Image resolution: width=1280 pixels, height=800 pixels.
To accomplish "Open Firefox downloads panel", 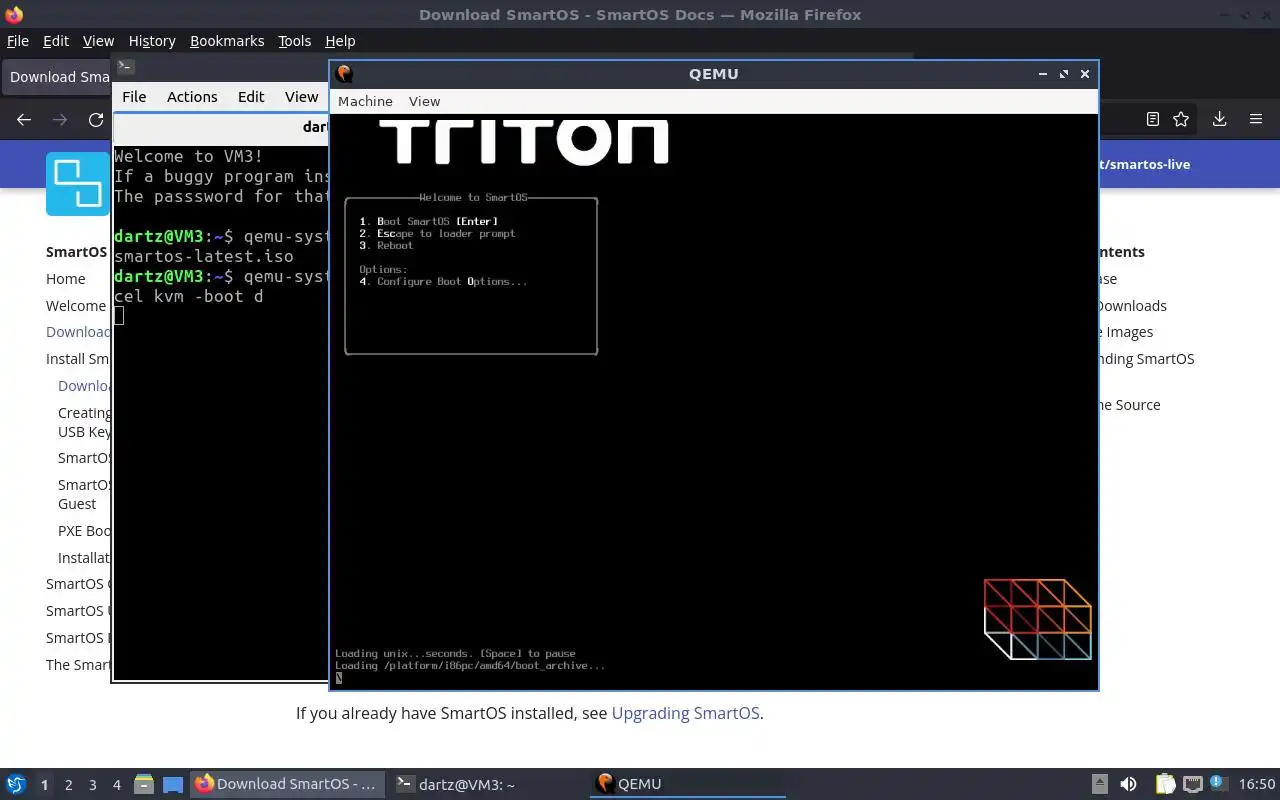I will (x=1219, y=119).
